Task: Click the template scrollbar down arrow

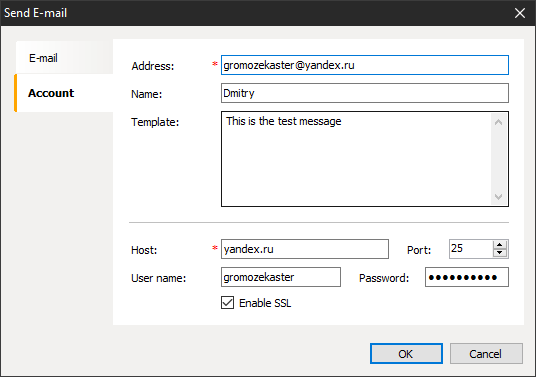Action: click(x=498, y=197)
